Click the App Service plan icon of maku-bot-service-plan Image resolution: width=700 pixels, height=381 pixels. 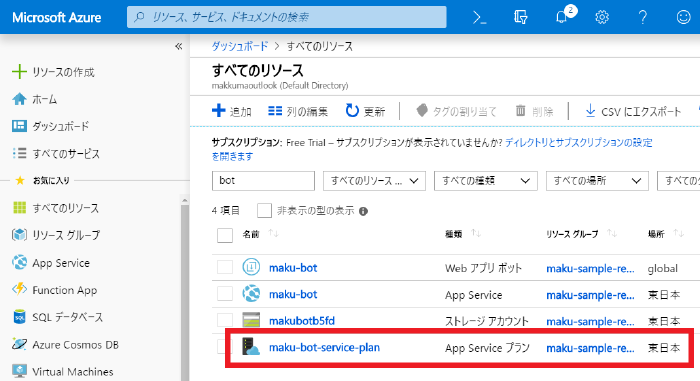pyautogui.click(x=251, y=347)
